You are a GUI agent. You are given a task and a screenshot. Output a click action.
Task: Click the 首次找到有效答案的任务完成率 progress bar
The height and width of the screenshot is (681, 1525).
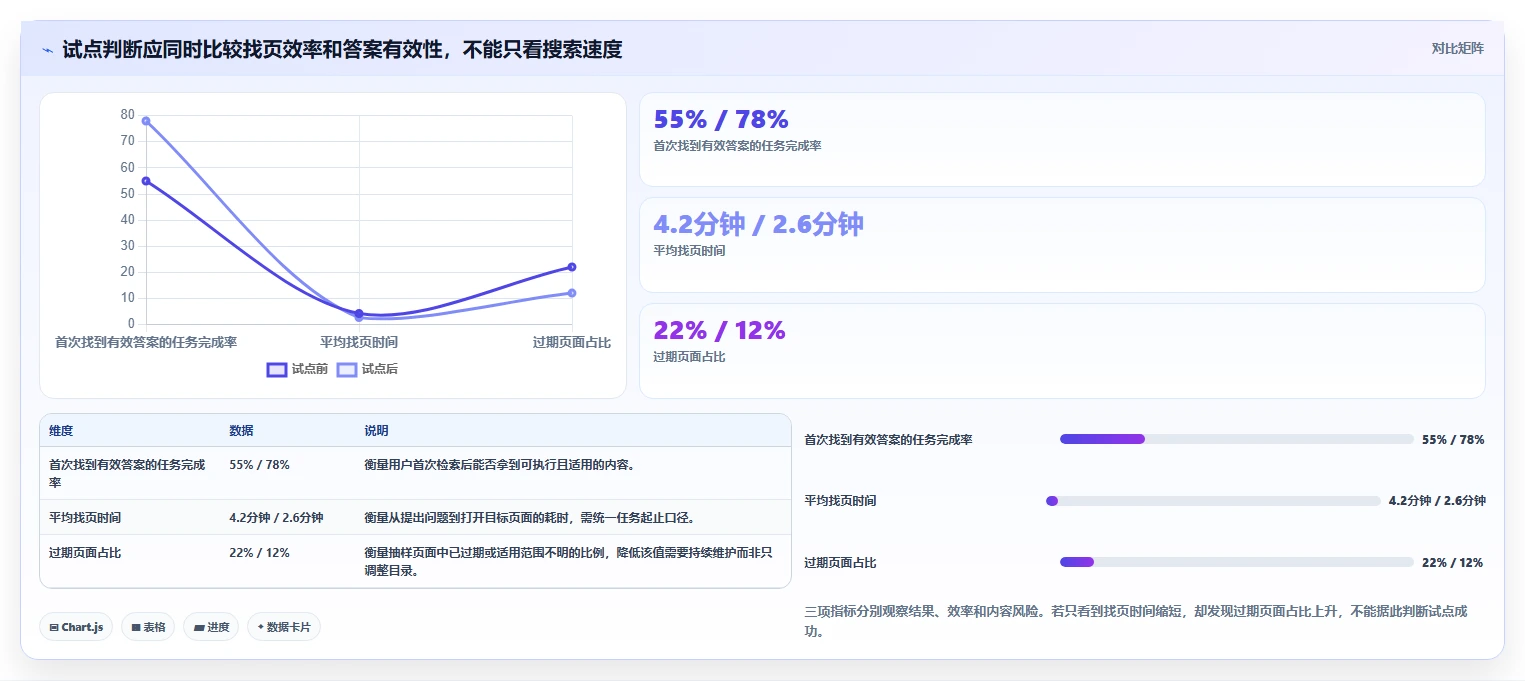tap(1236, 439)
